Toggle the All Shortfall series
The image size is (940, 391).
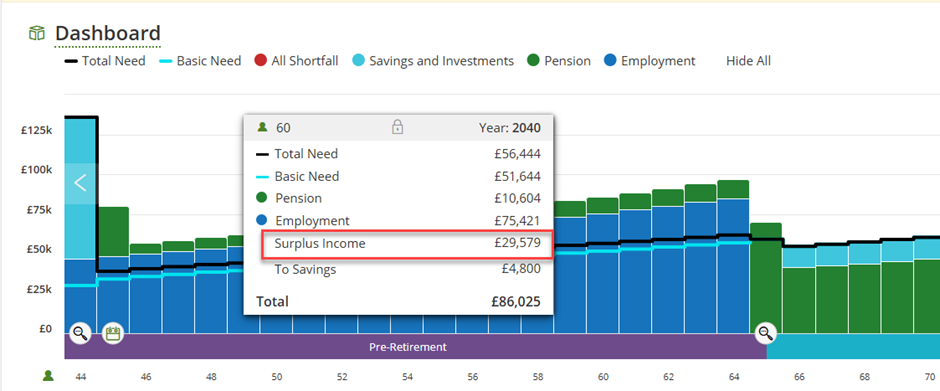(x=296, y=61)
